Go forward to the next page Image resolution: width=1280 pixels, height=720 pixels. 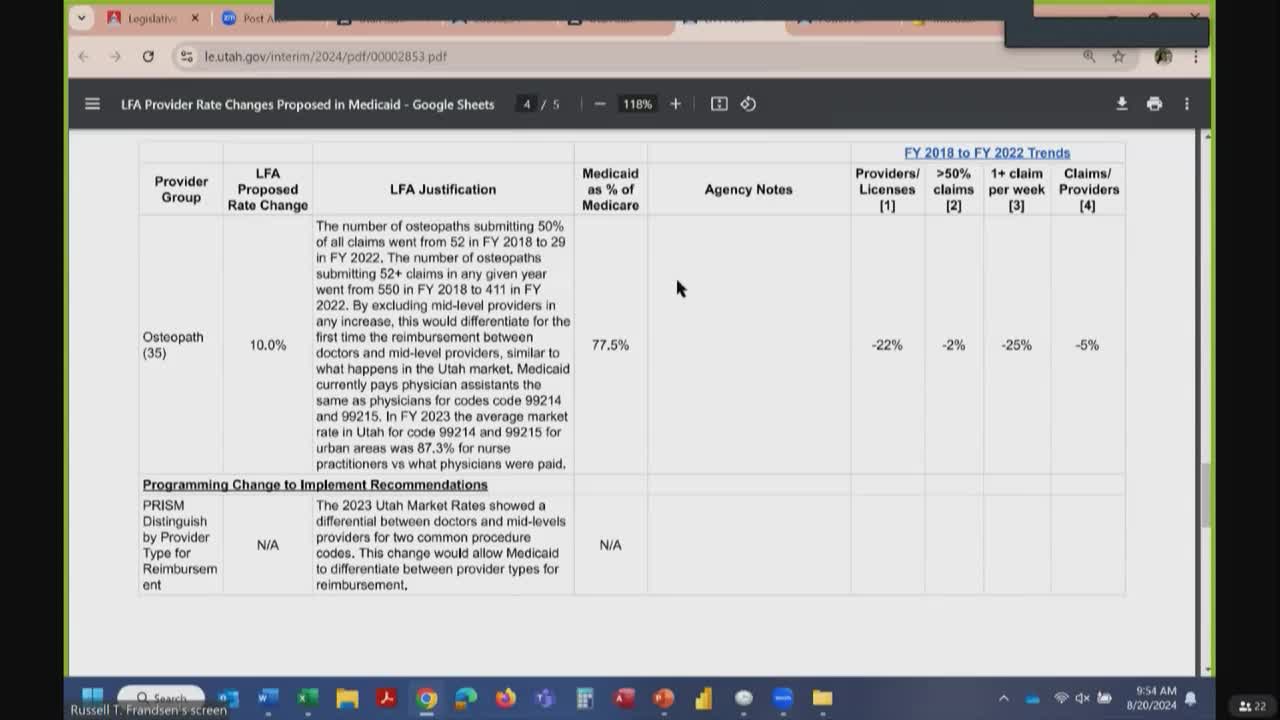pyautogui.click(x=115, y=57)
